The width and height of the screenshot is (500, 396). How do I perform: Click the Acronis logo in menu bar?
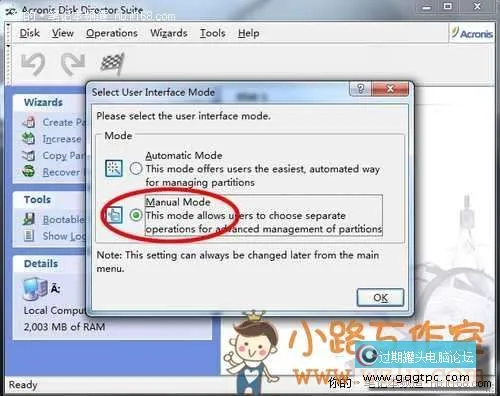click(472, 33)
